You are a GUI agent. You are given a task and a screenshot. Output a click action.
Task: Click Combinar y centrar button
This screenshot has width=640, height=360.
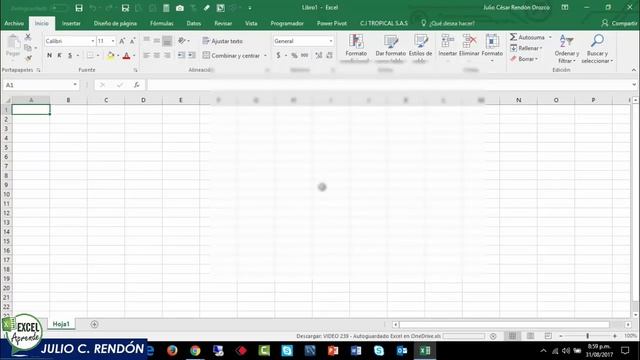click(x=231, y=56)
